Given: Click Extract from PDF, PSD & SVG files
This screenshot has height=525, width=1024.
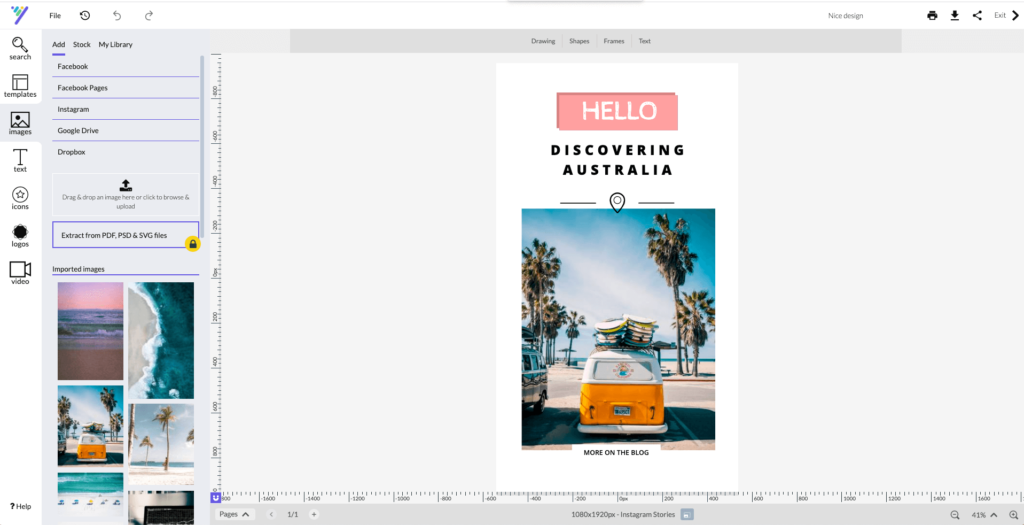Looking at the screenshot, I should coord(114,236).
